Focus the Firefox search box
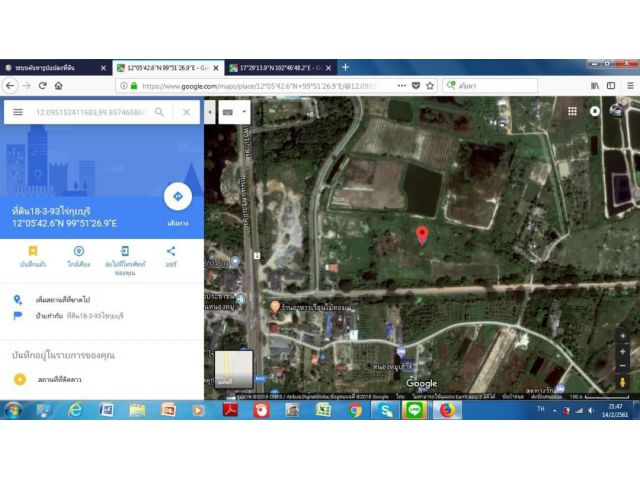Screen dimensions: 640x480 coord(490,86)
